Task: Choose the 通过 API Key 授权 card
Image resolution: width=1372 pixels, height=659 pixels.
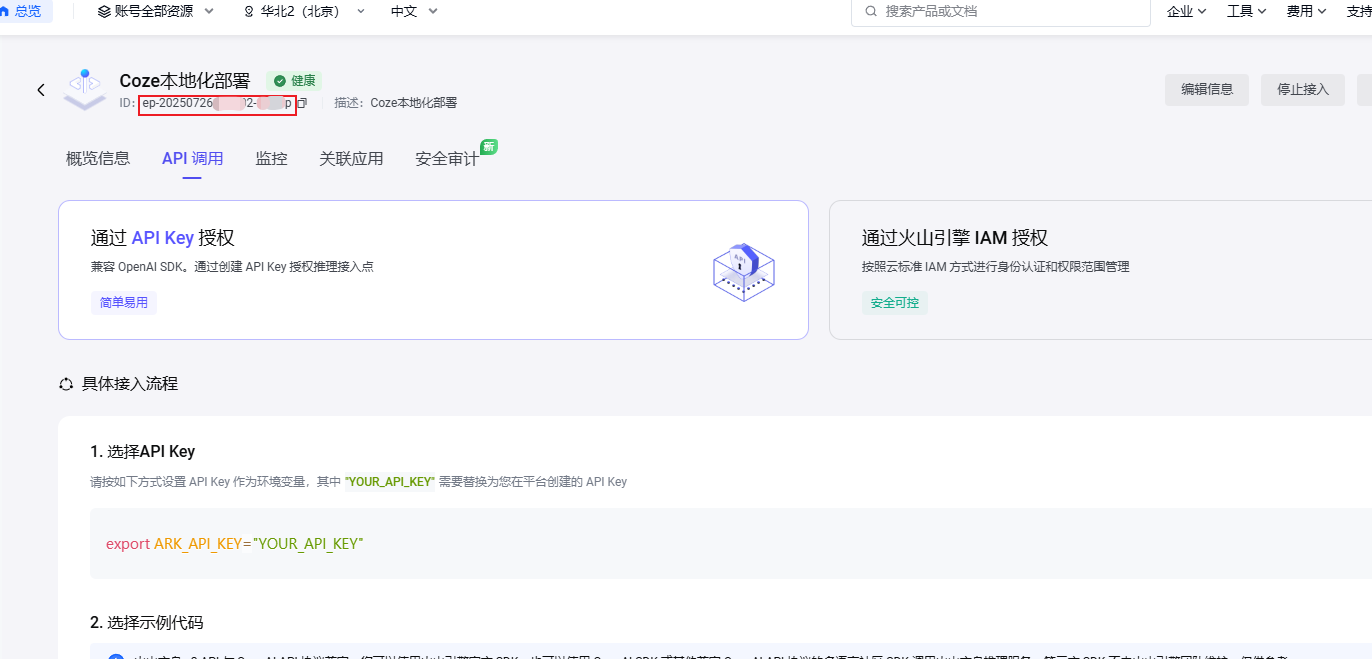Action: pyautogui.click(x=433, y=270)
